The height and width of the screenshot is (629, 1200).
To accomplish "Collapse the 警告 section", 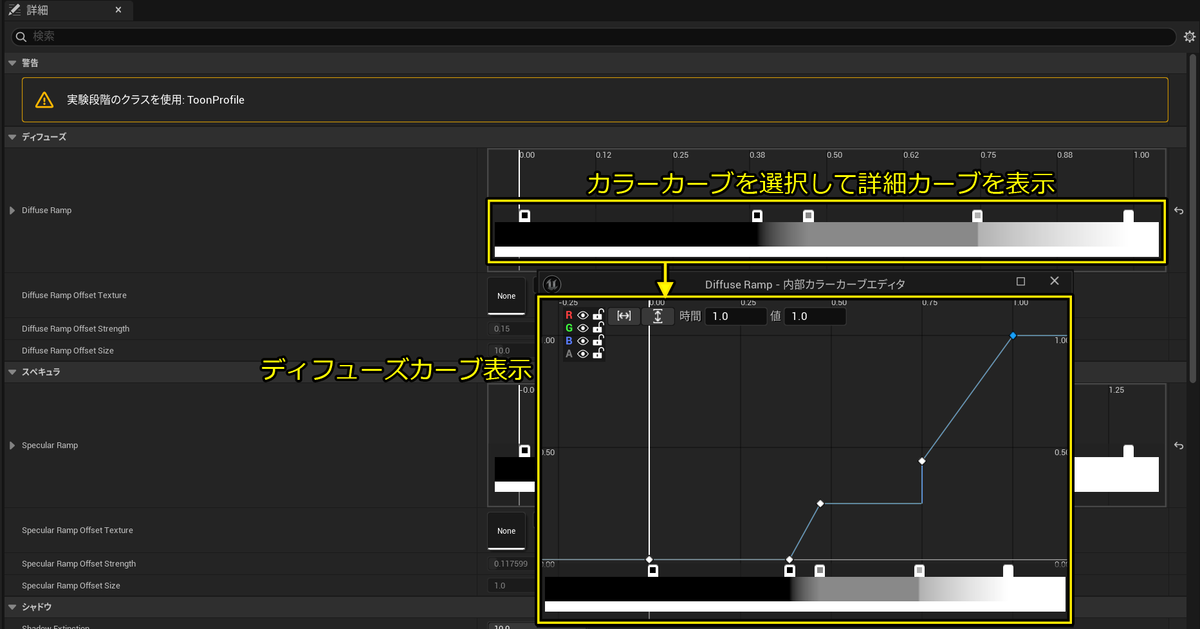I will coord(12,63).
